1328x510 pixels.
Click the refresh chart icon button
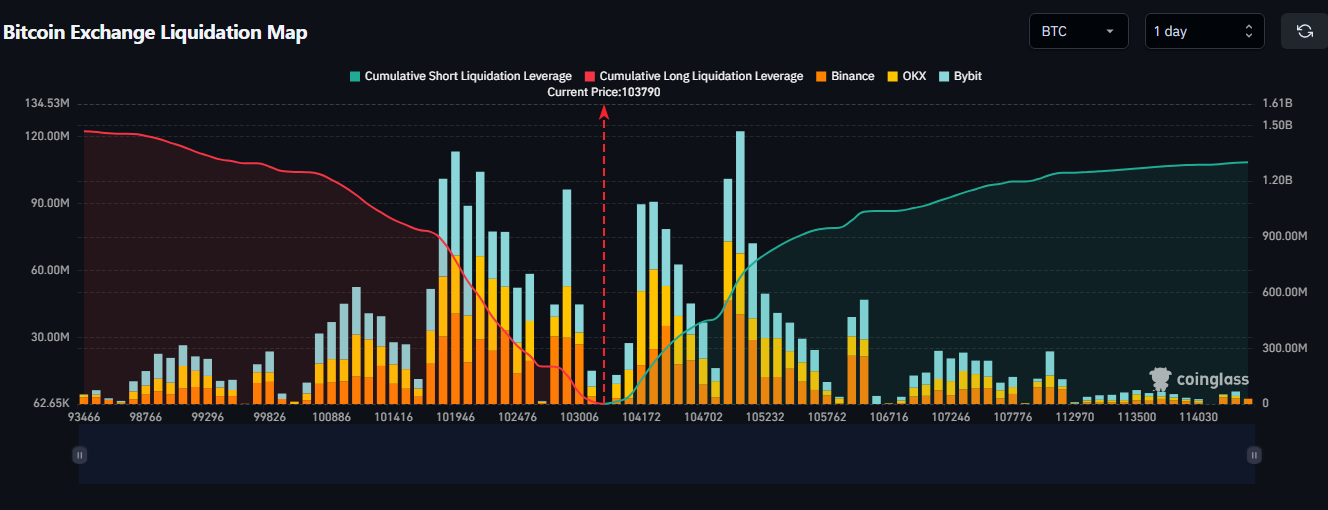pyautogui.click(x=1304, y=31)
